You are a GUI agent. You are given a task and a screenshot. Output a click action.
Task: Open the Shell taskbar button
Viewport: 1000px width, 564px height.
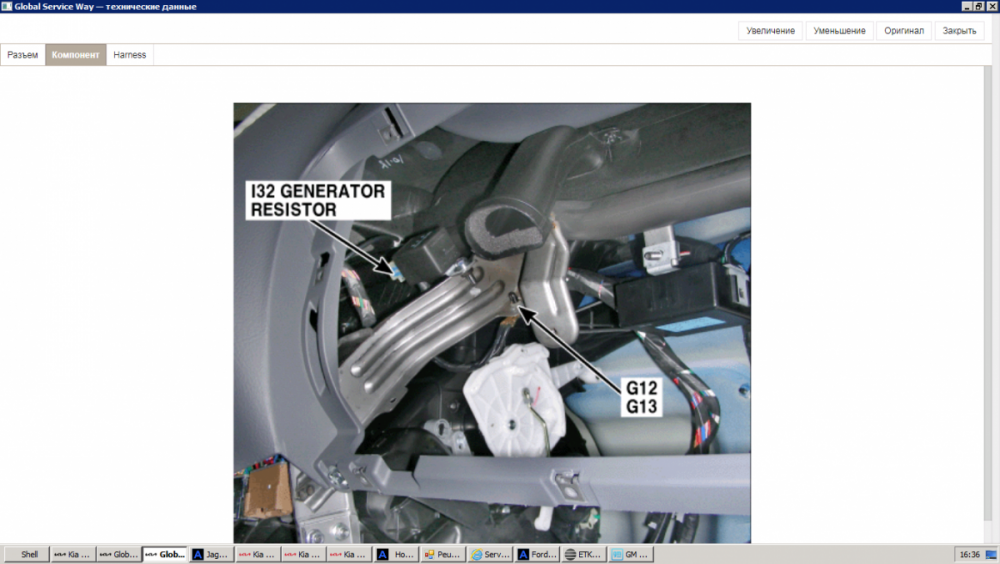[x=29, y=554]
